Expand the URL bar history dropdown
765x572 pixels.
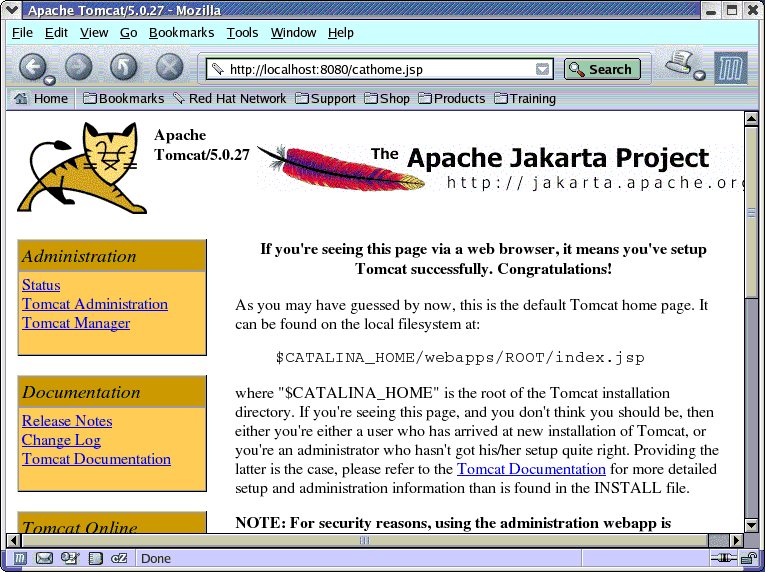[x=543, y=69]
